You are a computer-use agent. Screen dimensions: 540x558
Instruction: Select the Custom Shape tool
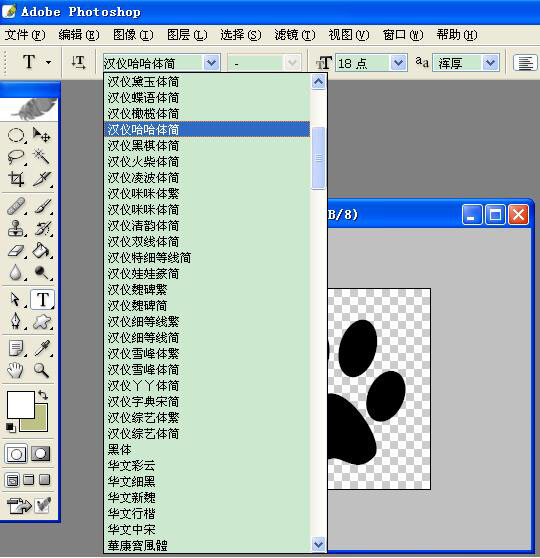click(42, 321)
